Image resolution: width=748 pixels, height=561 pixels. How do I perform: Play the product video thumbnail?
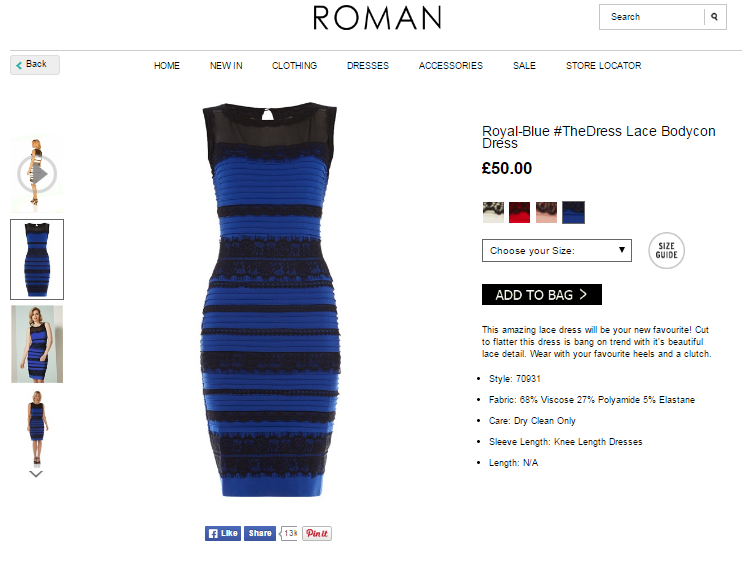pyautogui.click(x=37, y=174)
